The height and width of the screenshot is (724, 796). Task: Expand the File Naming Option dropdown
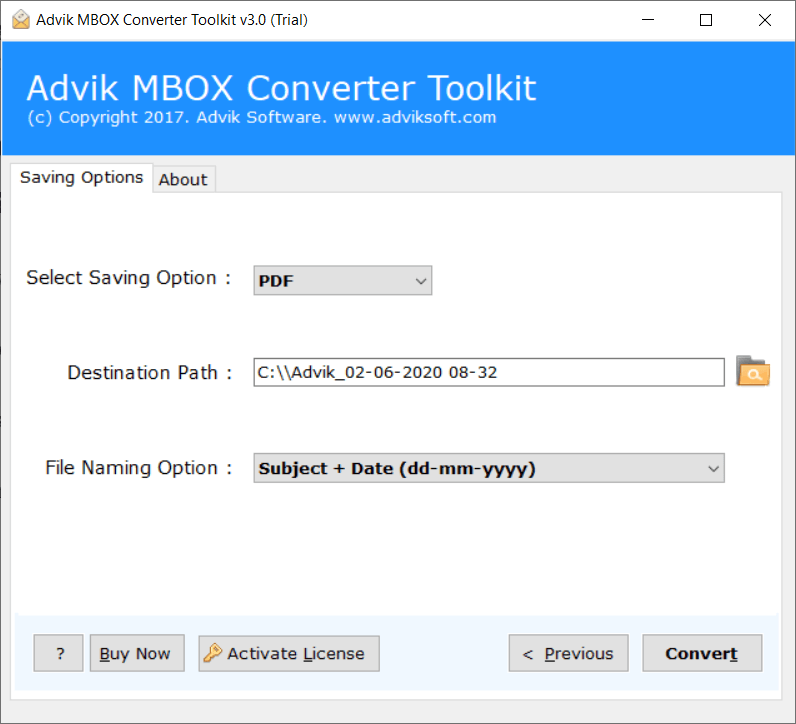point(489,468)
